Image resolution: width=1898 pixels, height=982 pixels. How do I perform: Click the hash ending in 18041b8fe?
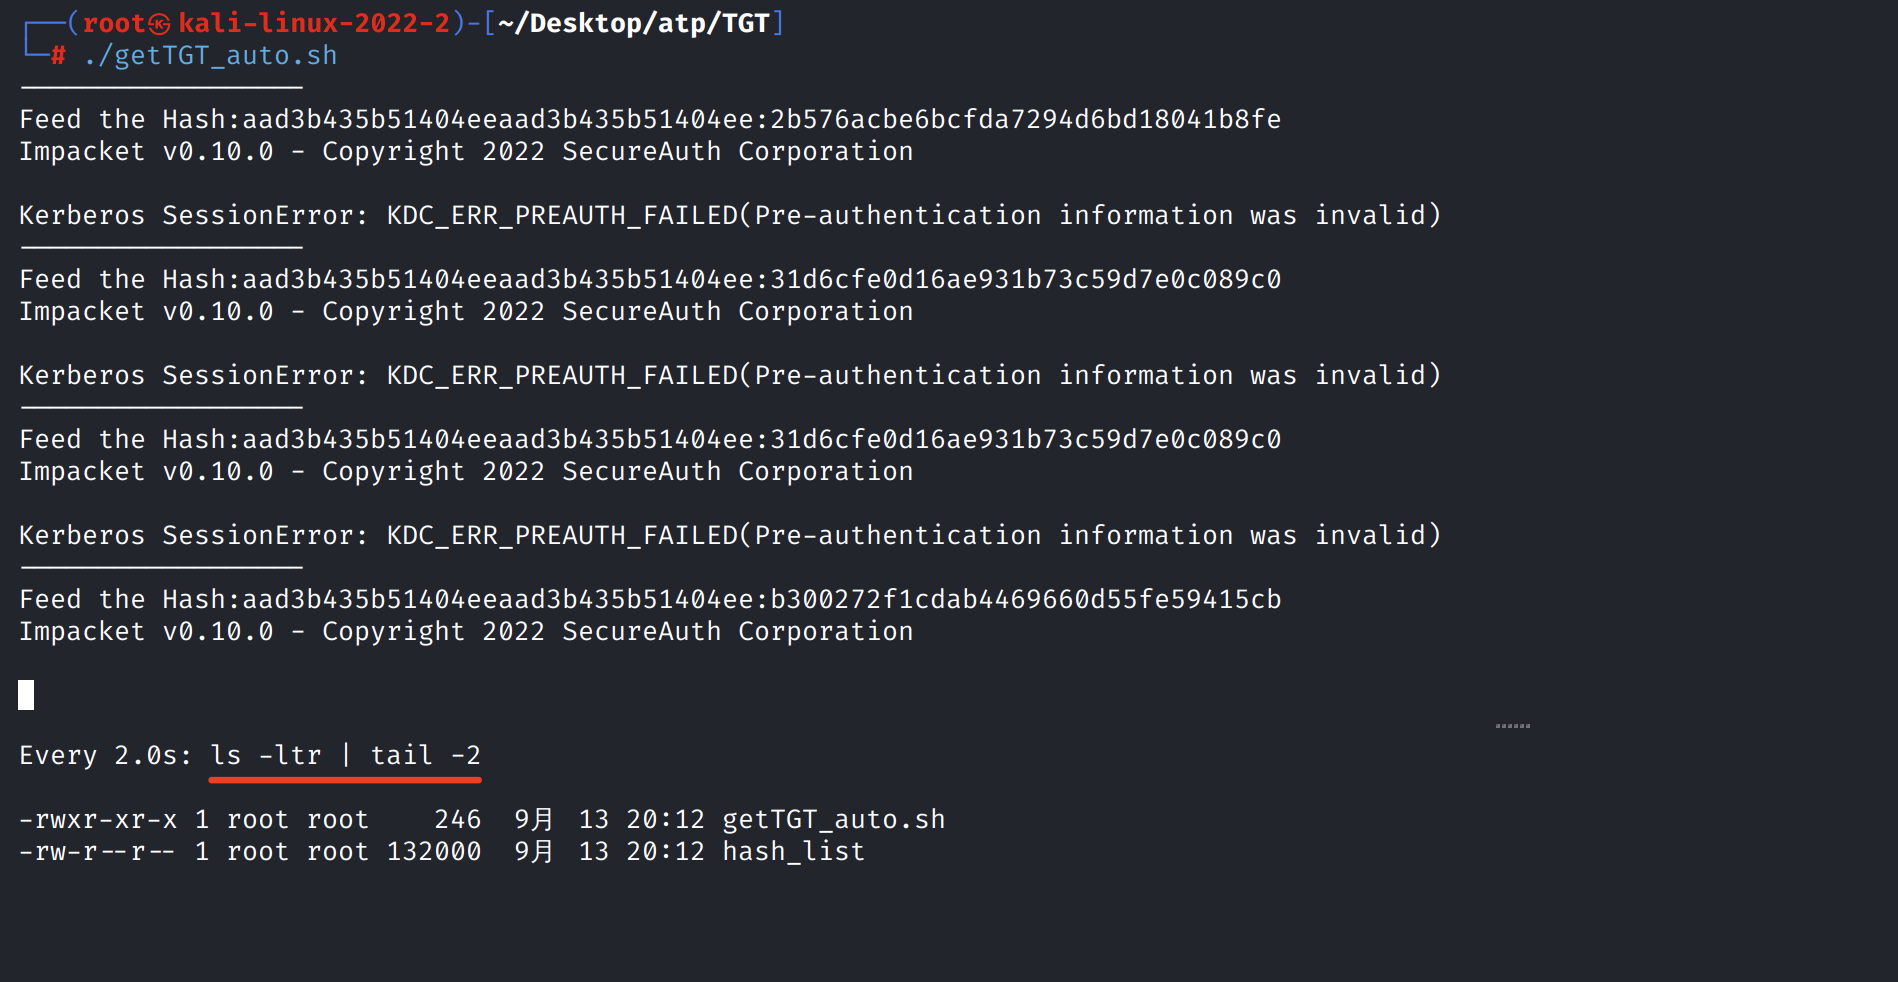click(1025, 120)
